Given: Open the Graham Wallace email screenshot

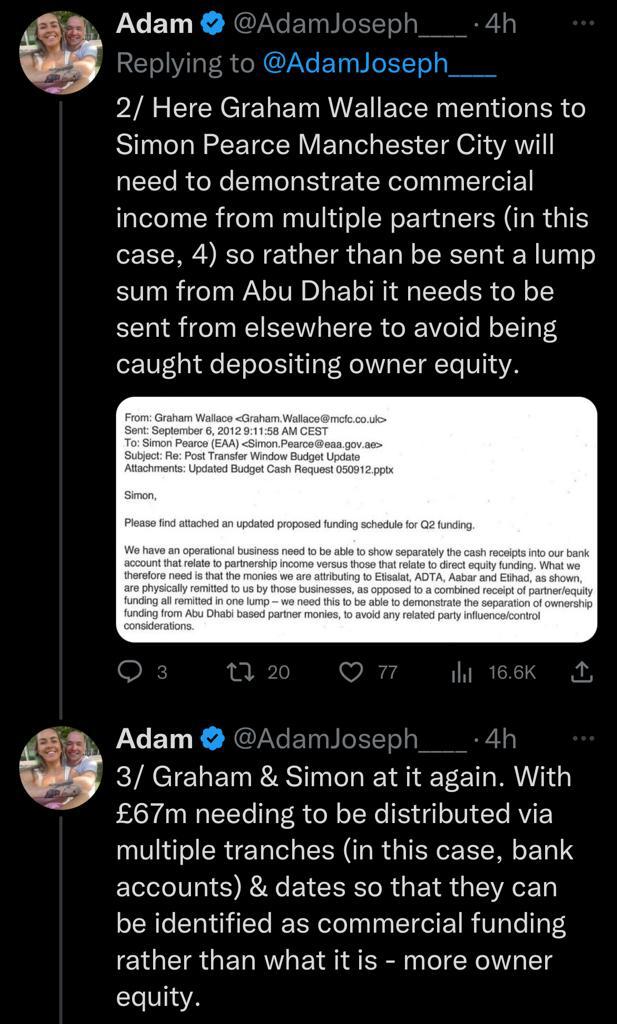Looking at the screenshot, I should 356,520.
